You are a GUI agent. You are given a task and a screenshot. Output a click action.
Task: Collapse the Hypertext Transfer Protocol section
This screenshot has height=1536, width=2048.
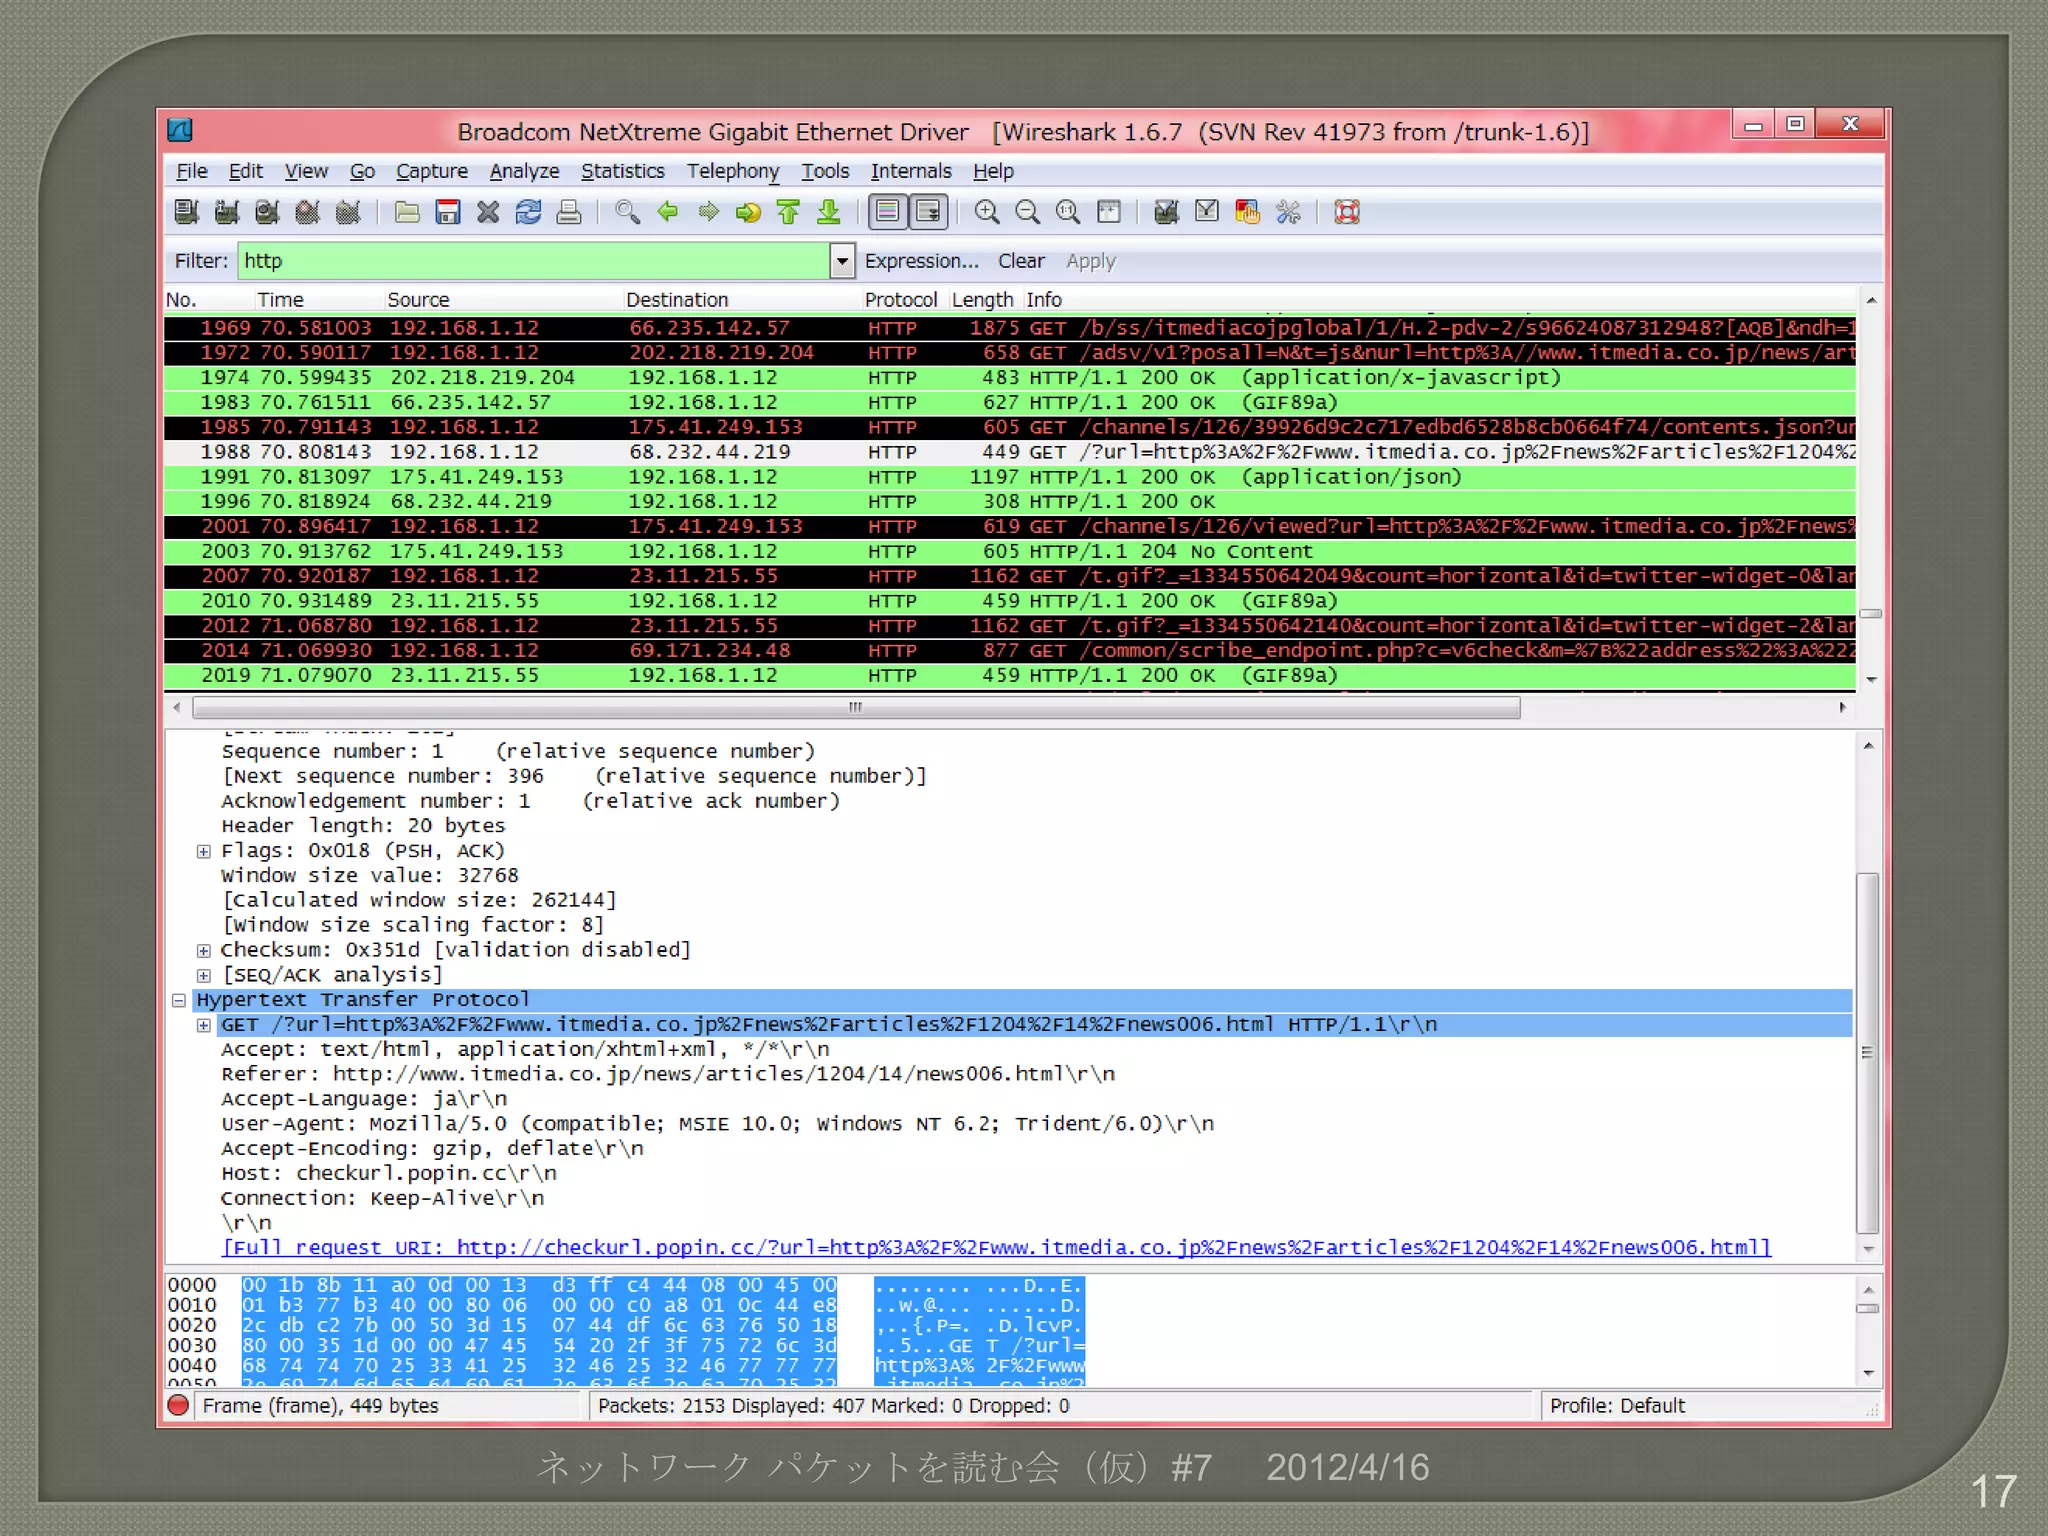[179, 1000]
